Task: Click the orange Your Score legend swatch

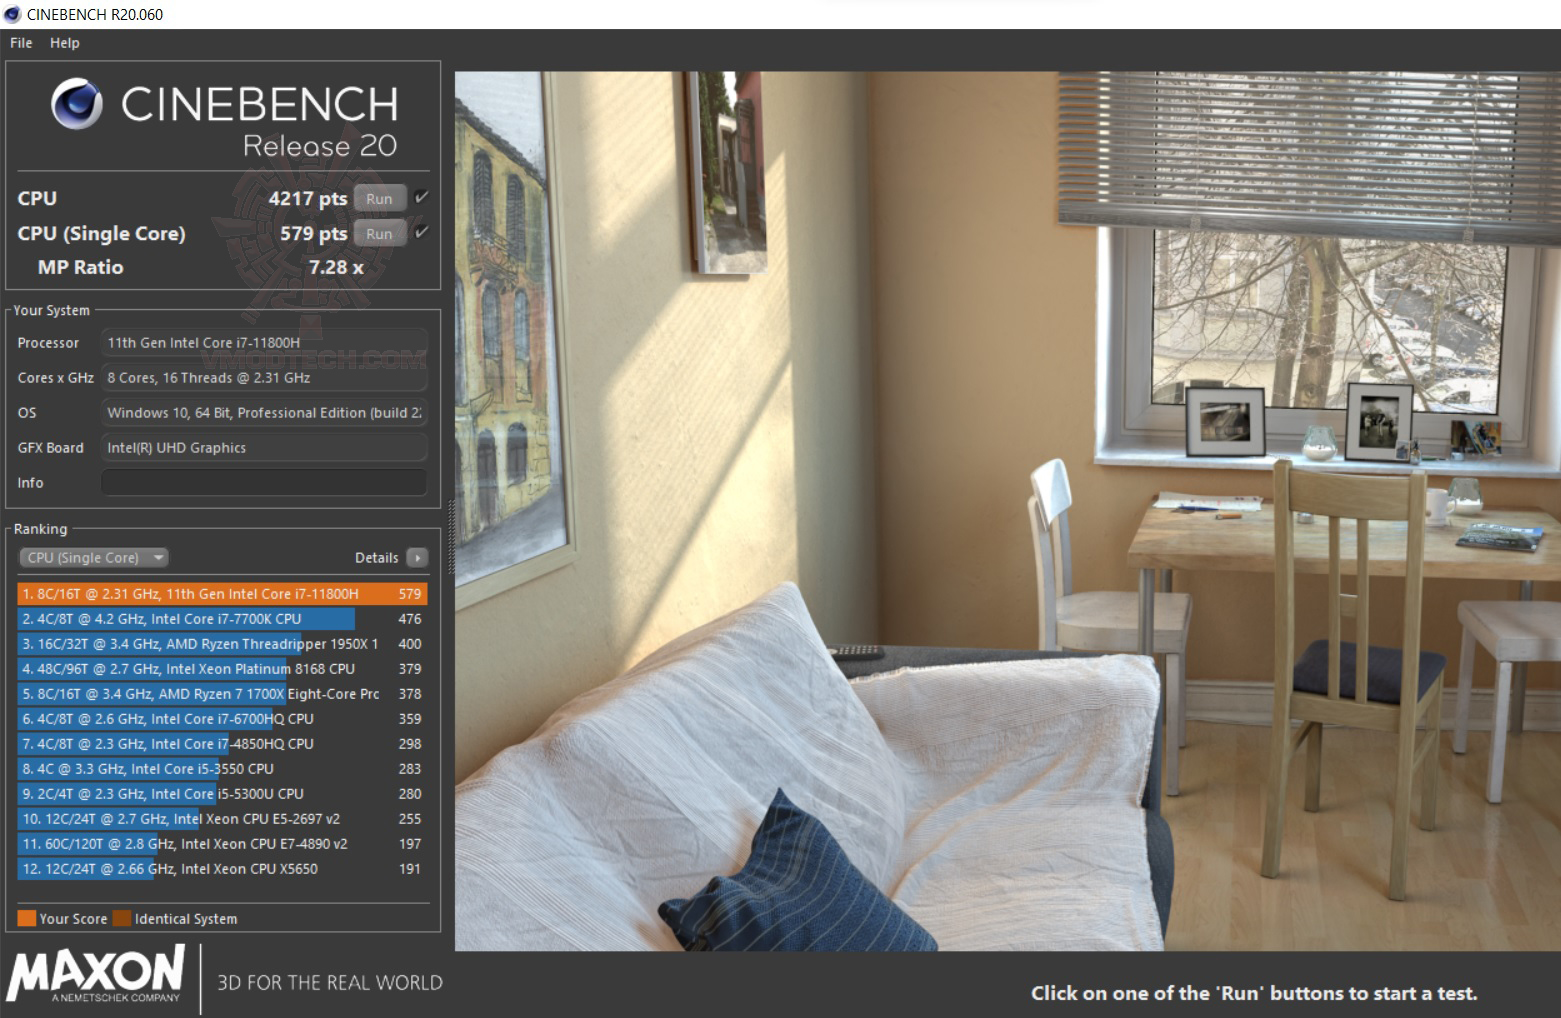Action: coord(27,918)
